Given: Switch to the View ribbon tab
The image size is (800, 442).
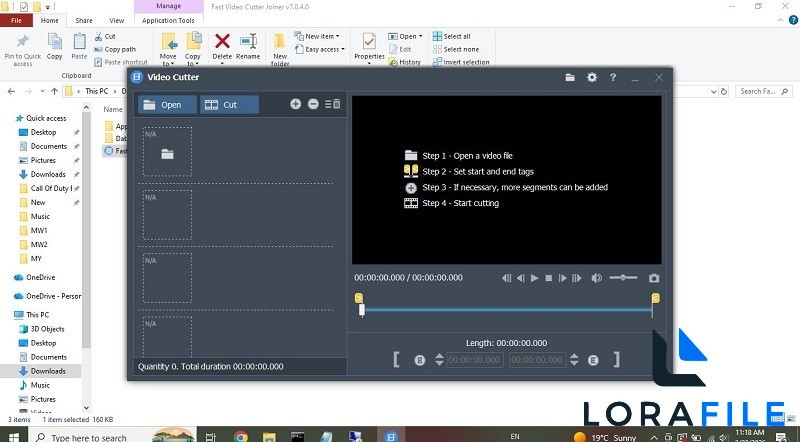Looking at the screenshot, I should 117,20.
